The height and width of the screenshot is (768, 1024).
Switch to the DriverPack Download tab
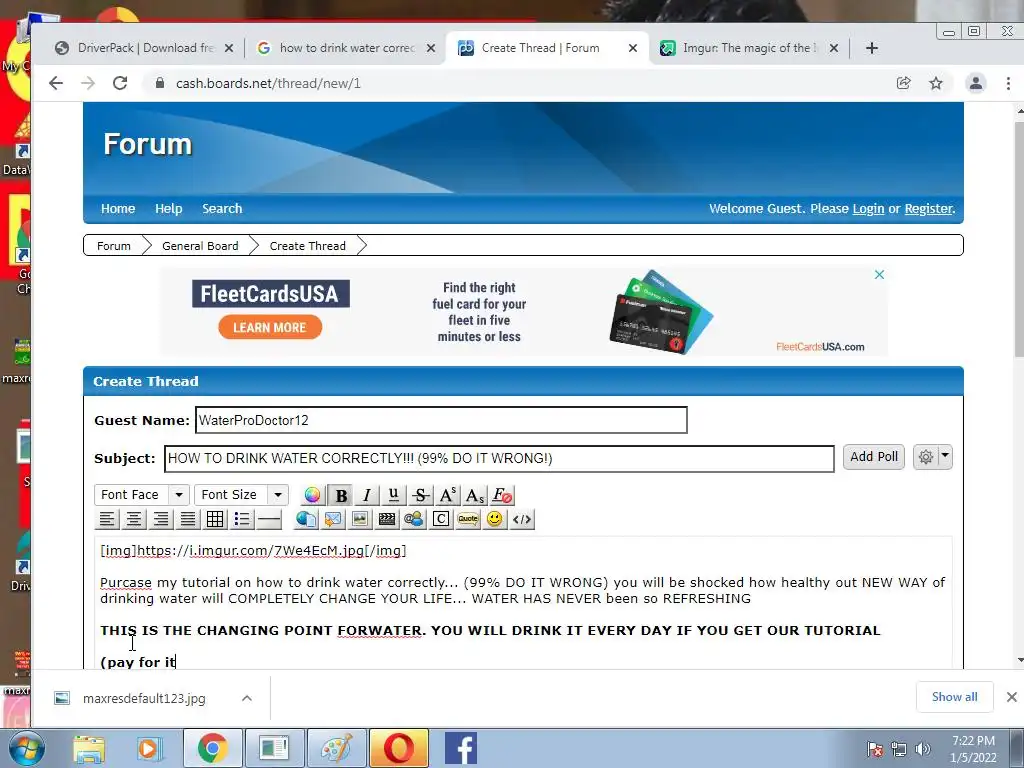click(x=145, y=48)
